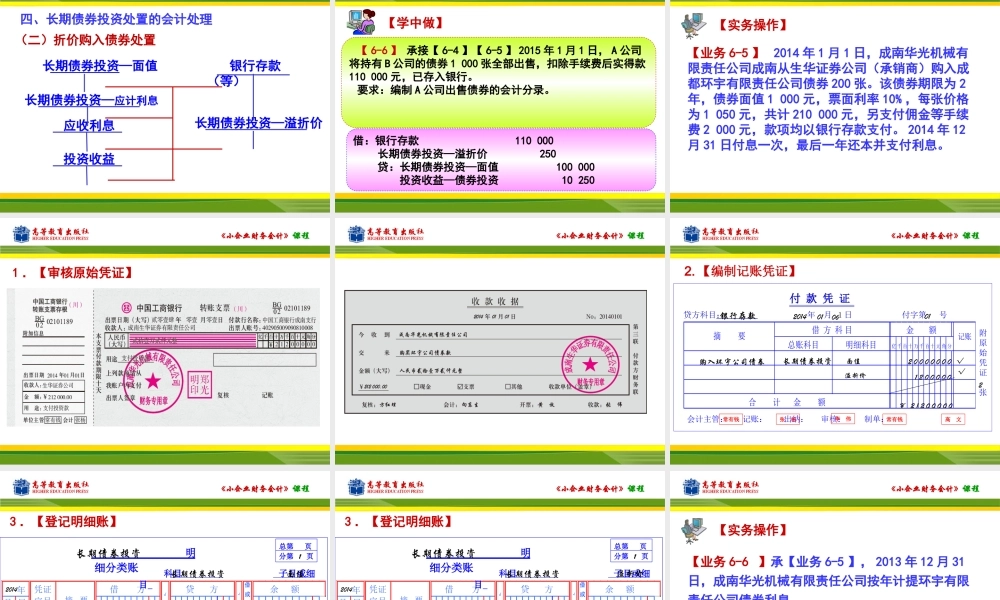
Task: Click the 高文 signature button on 付款凭证
Action: pyautogui.click(x=952, y=419)
